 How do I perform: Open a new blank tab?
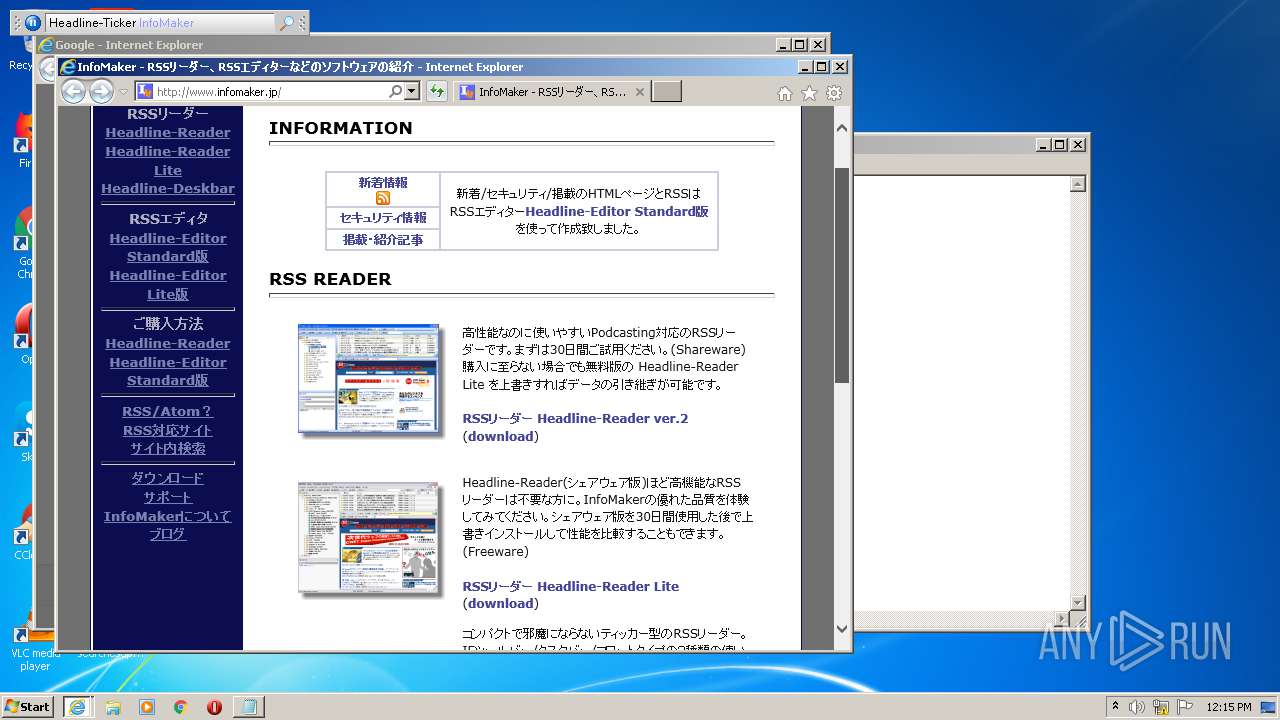667,92
